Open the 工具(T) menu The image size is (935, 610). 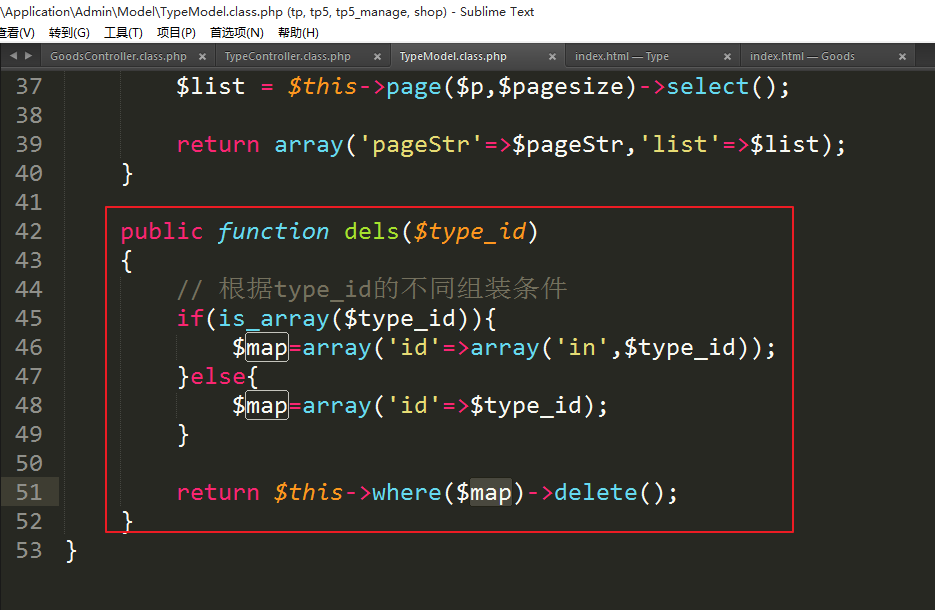[123, 32]
